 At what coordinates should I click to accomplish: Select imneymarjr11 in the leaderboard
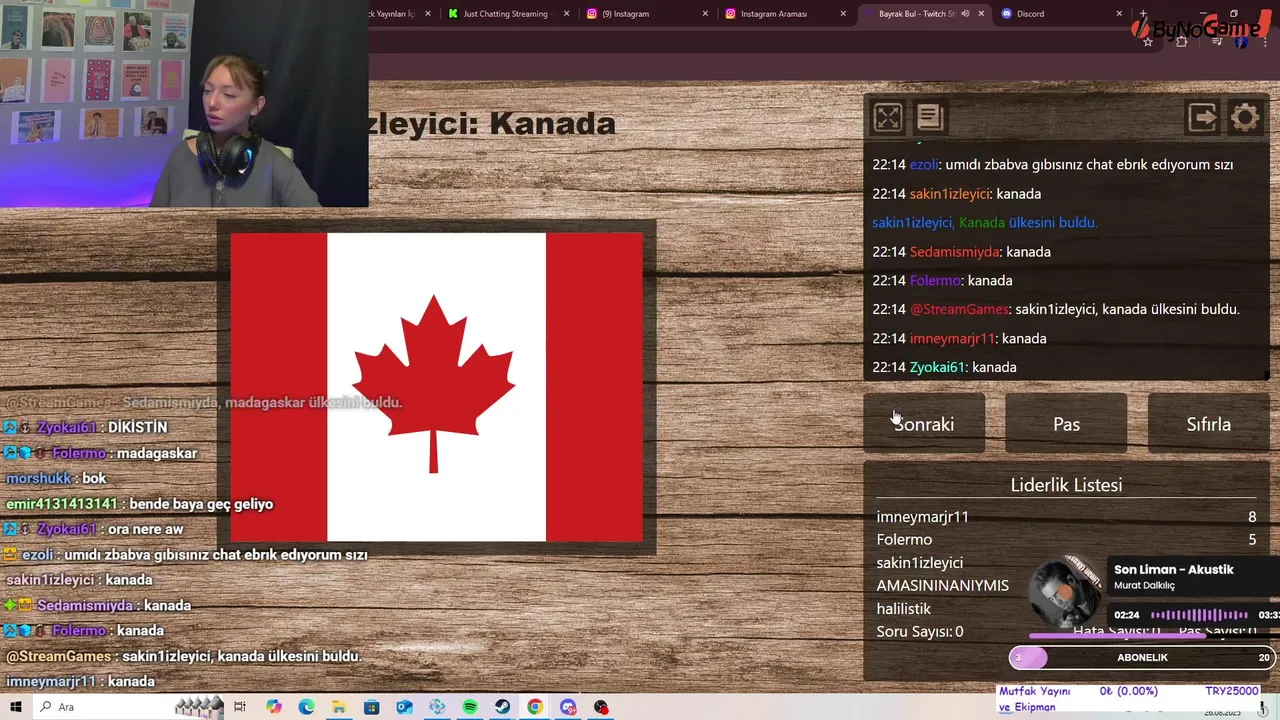922,517
